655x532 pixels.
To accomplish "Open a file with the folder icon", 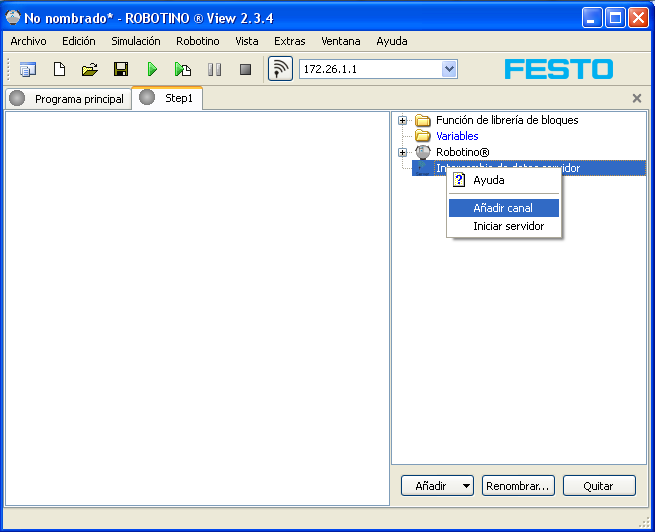I will pyautogui.click(x=90, y=69).
